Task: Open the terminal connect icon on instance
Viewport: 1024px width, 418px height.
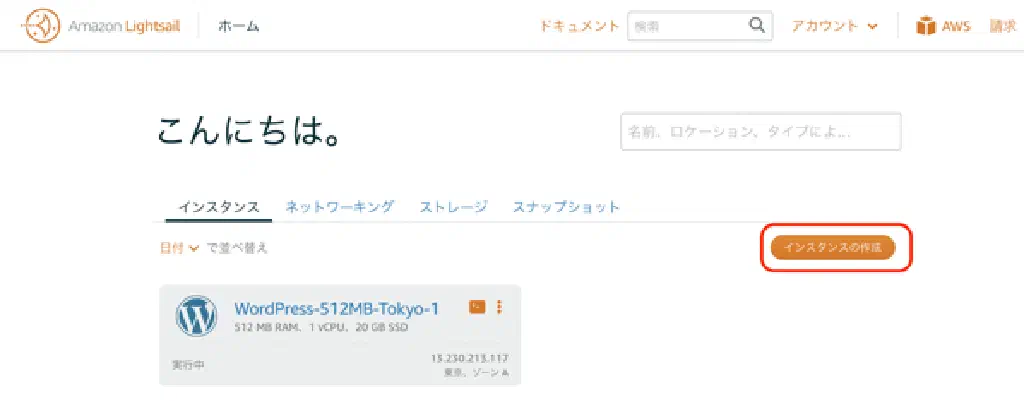Action: click(477, 306)
